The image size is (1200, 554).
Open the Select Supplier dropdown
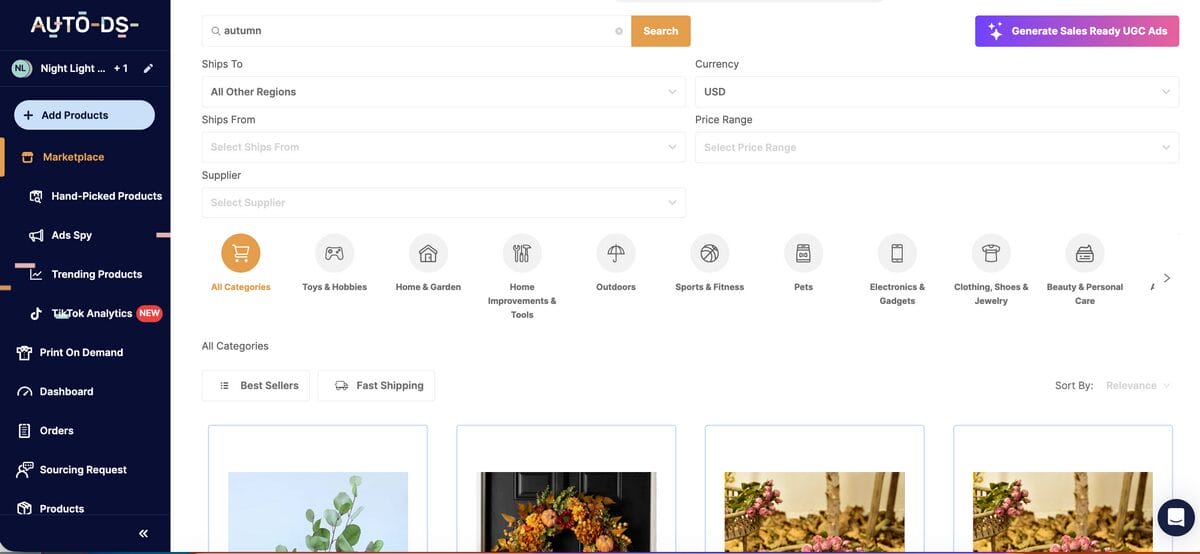pos(444,203)
